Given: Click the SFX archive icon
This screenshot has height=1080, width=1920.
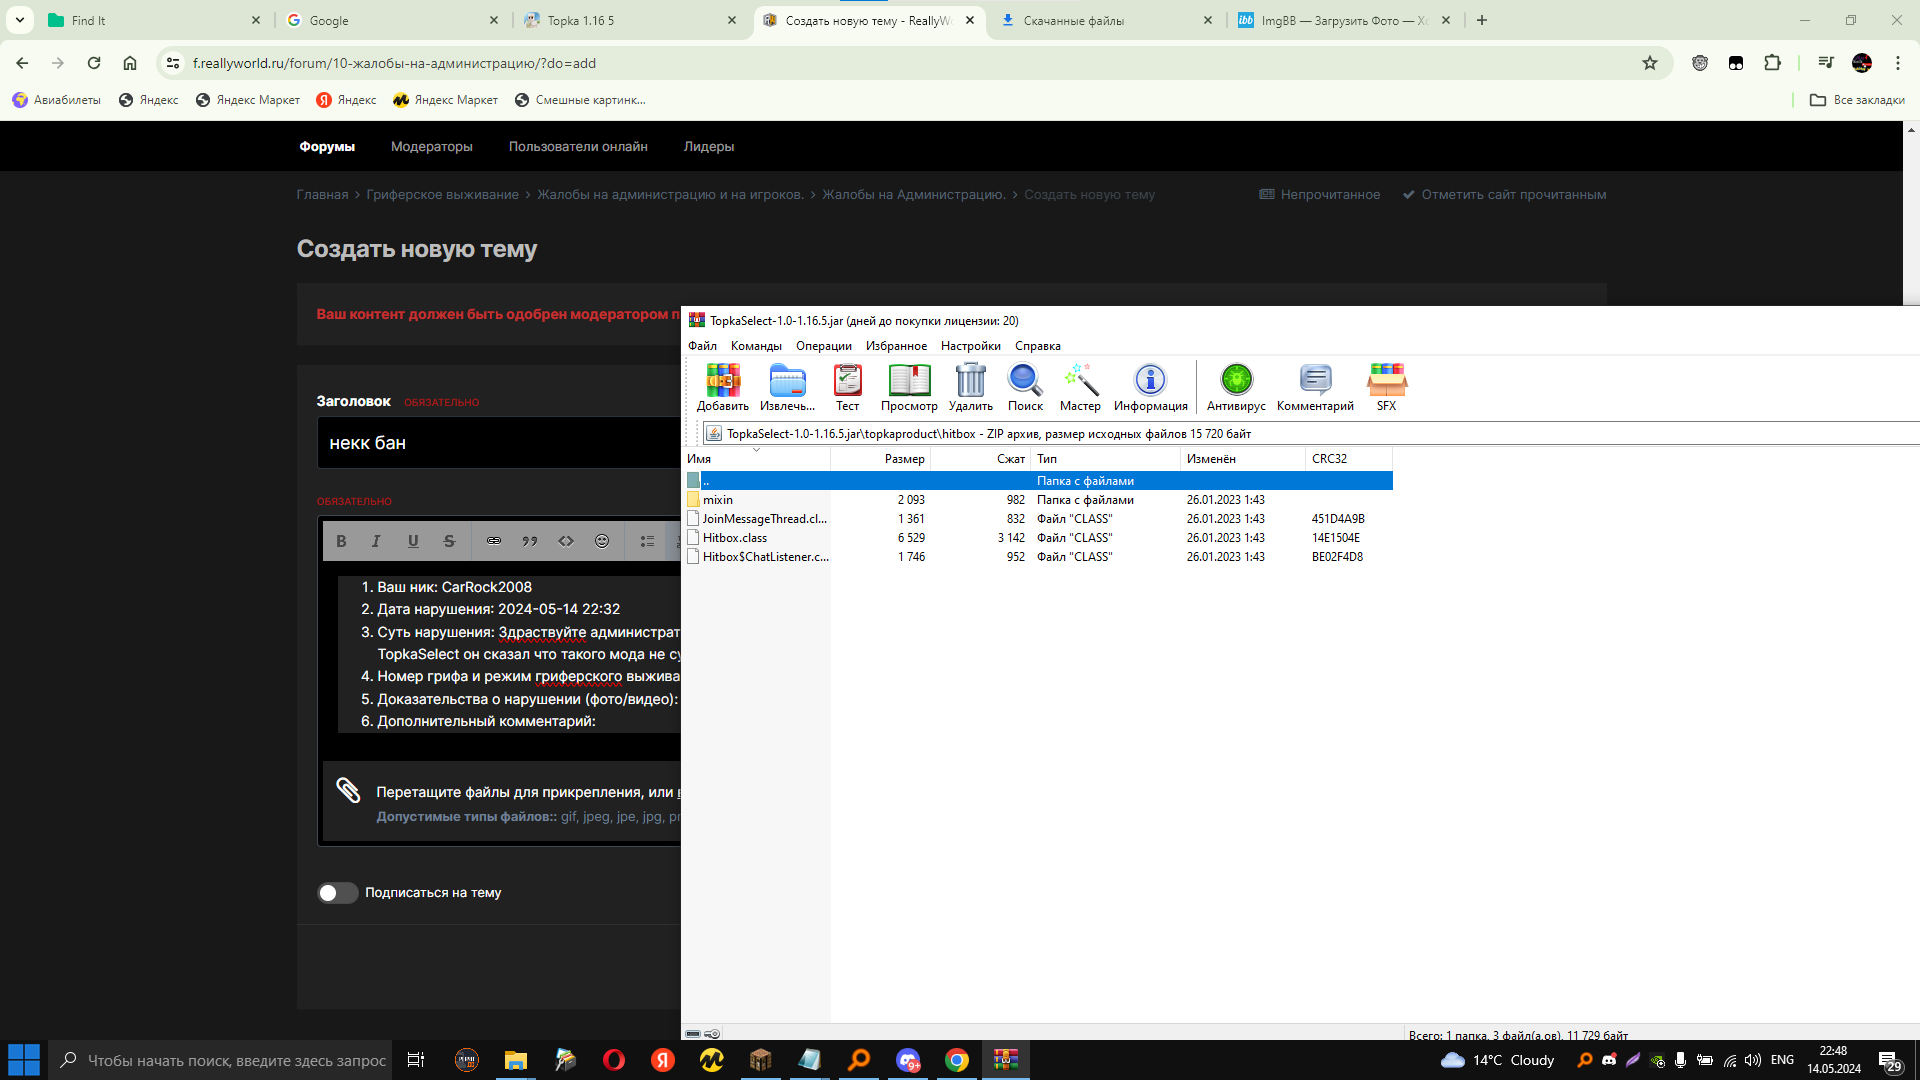Looking at the screenshot, I should pyautogui.click(x=1386, y=387).
